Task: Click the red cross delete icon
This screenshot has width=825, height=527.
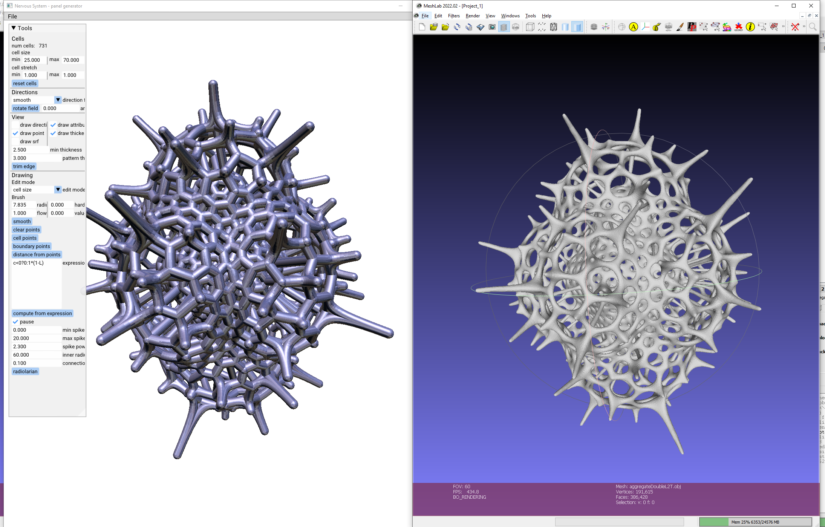Action: pos(795,27)
